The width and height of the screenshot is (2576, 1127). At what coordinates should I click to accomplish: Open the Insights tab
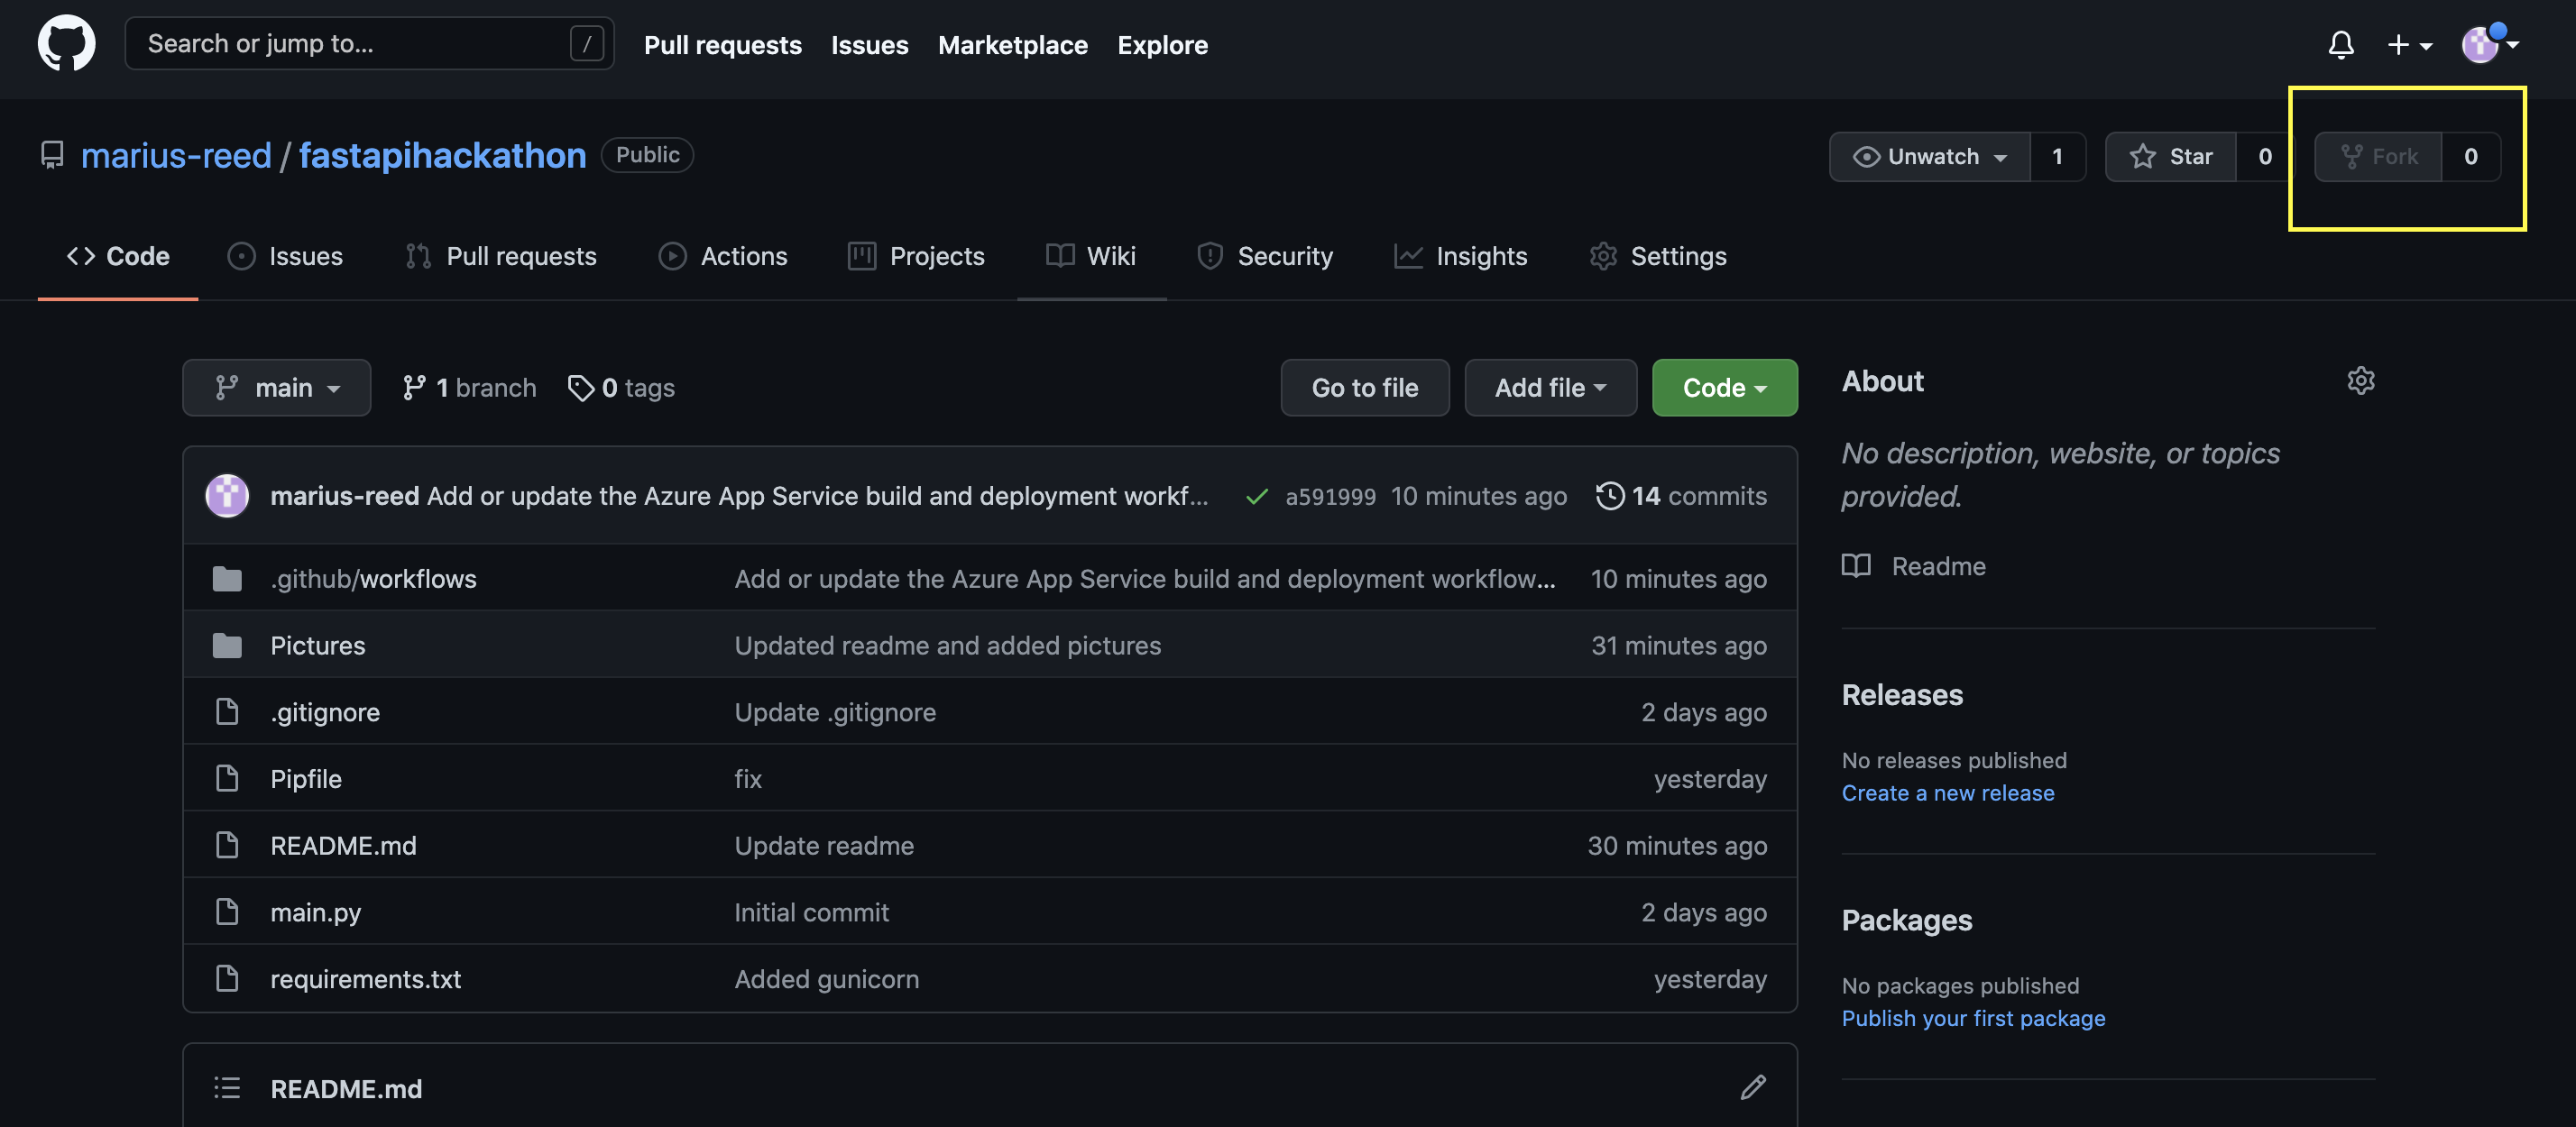click(1461, 256)
